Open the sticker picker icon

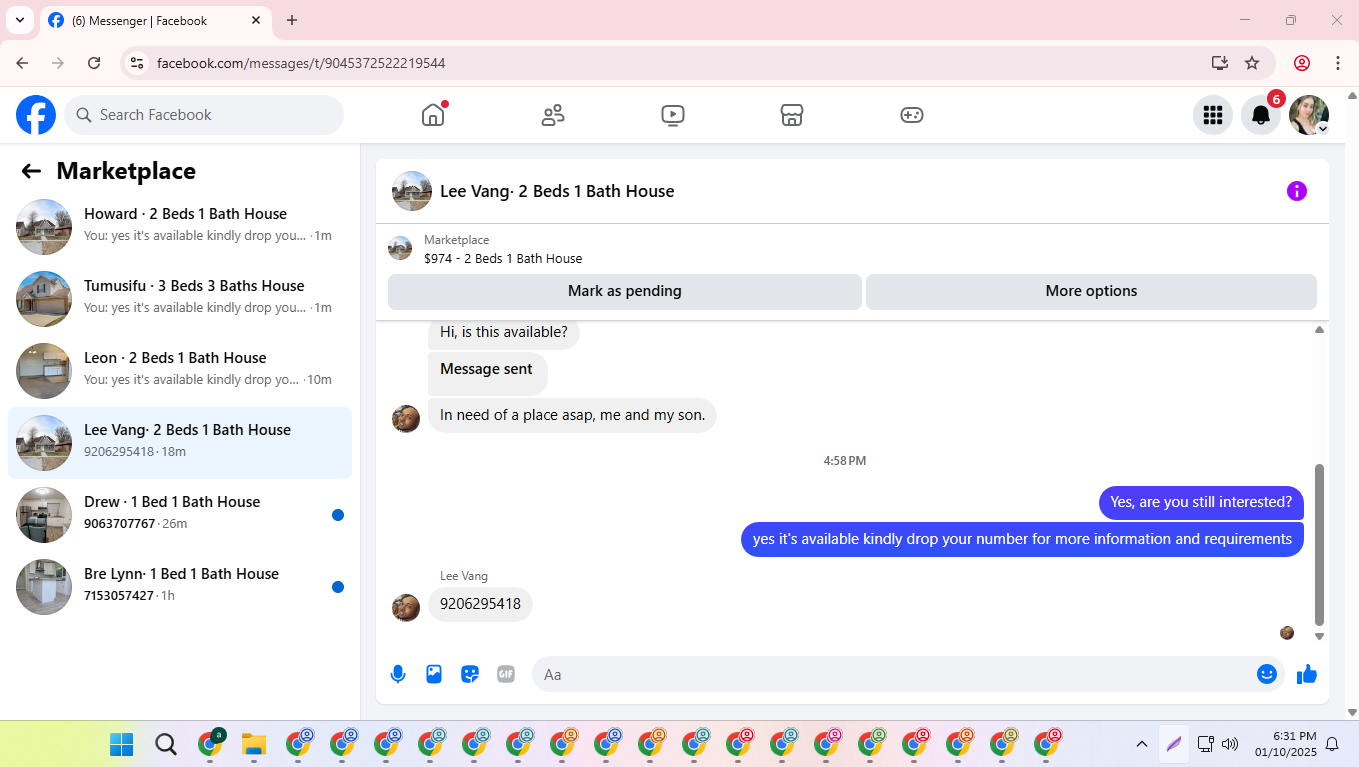click(x=470, y=674)
